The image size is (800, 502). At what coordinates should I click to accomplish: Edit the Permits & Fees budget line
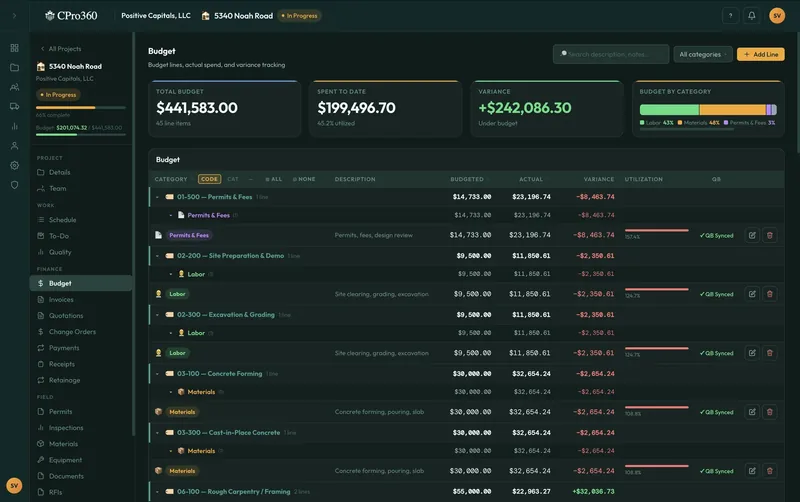coord(752,235)
